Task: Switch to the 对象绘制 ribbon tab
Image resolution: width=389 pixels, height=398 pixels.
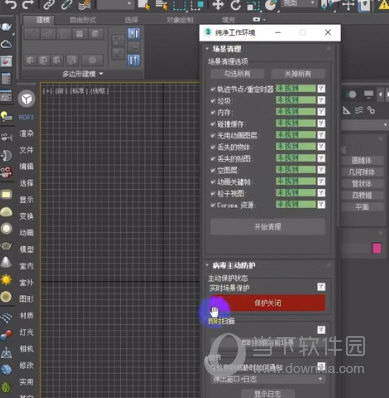Action: click(180, 20)
